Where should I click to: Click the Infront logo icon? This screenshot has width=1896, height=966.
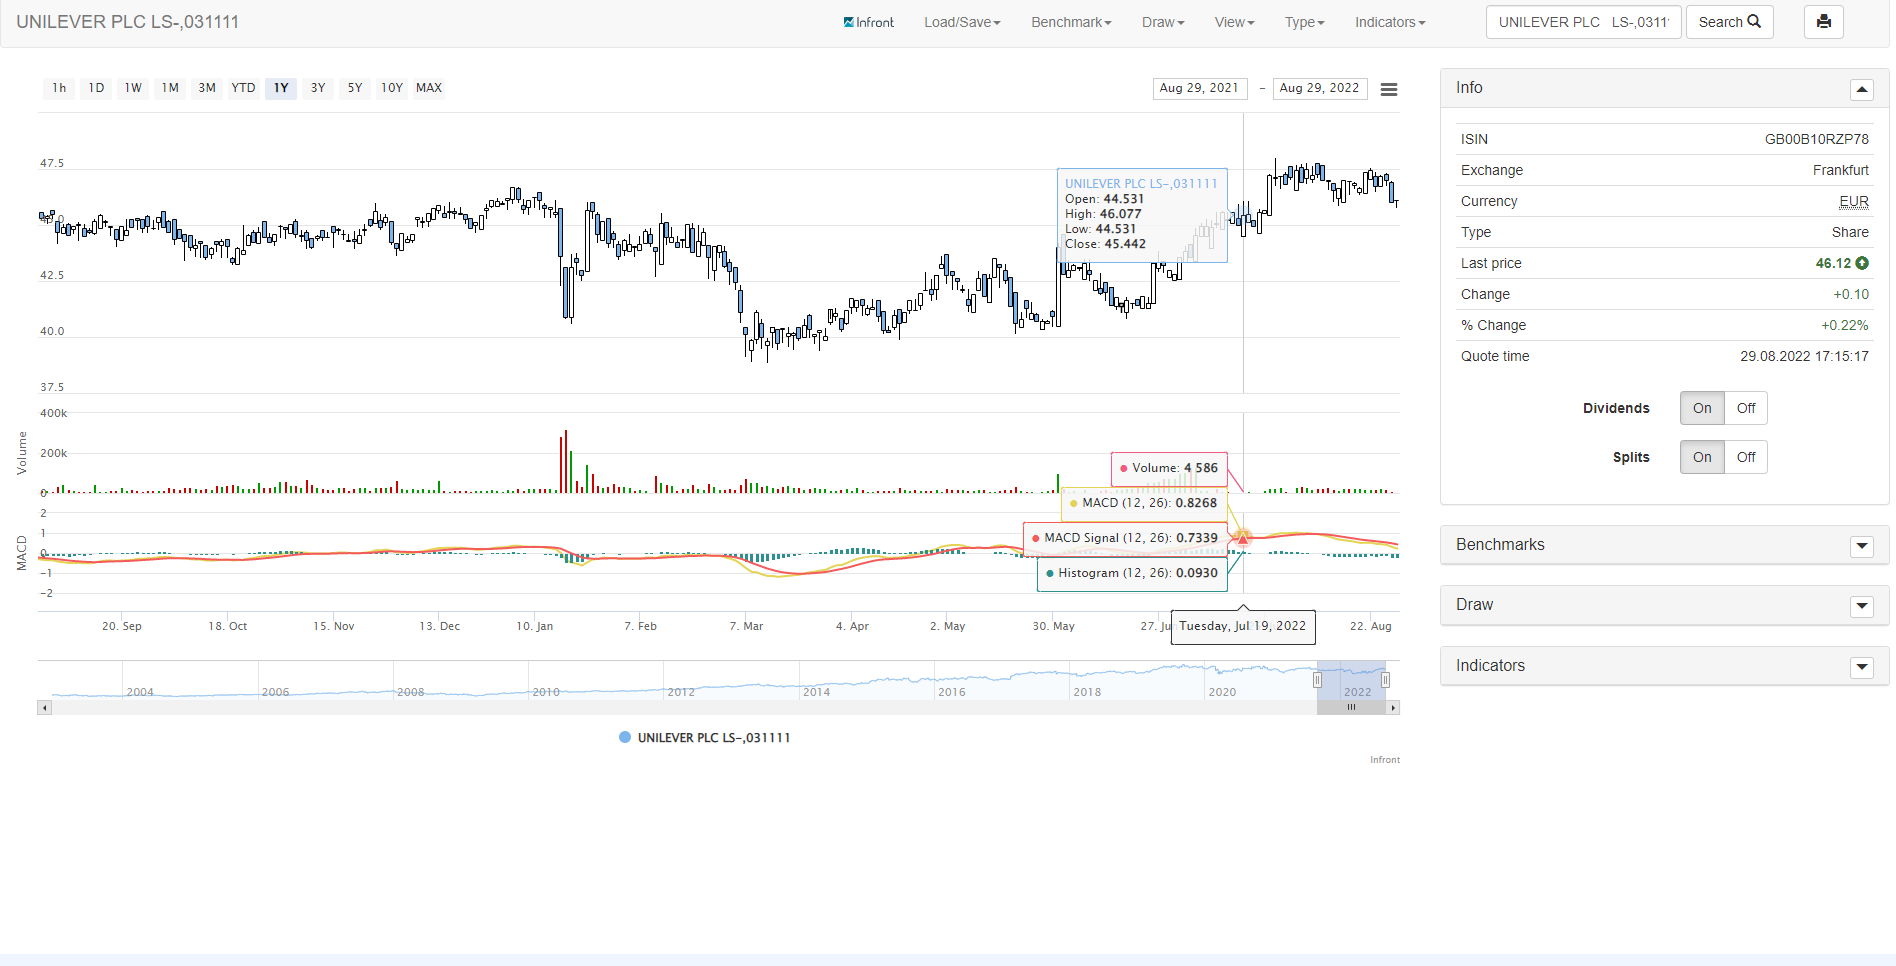pos(849,22)
